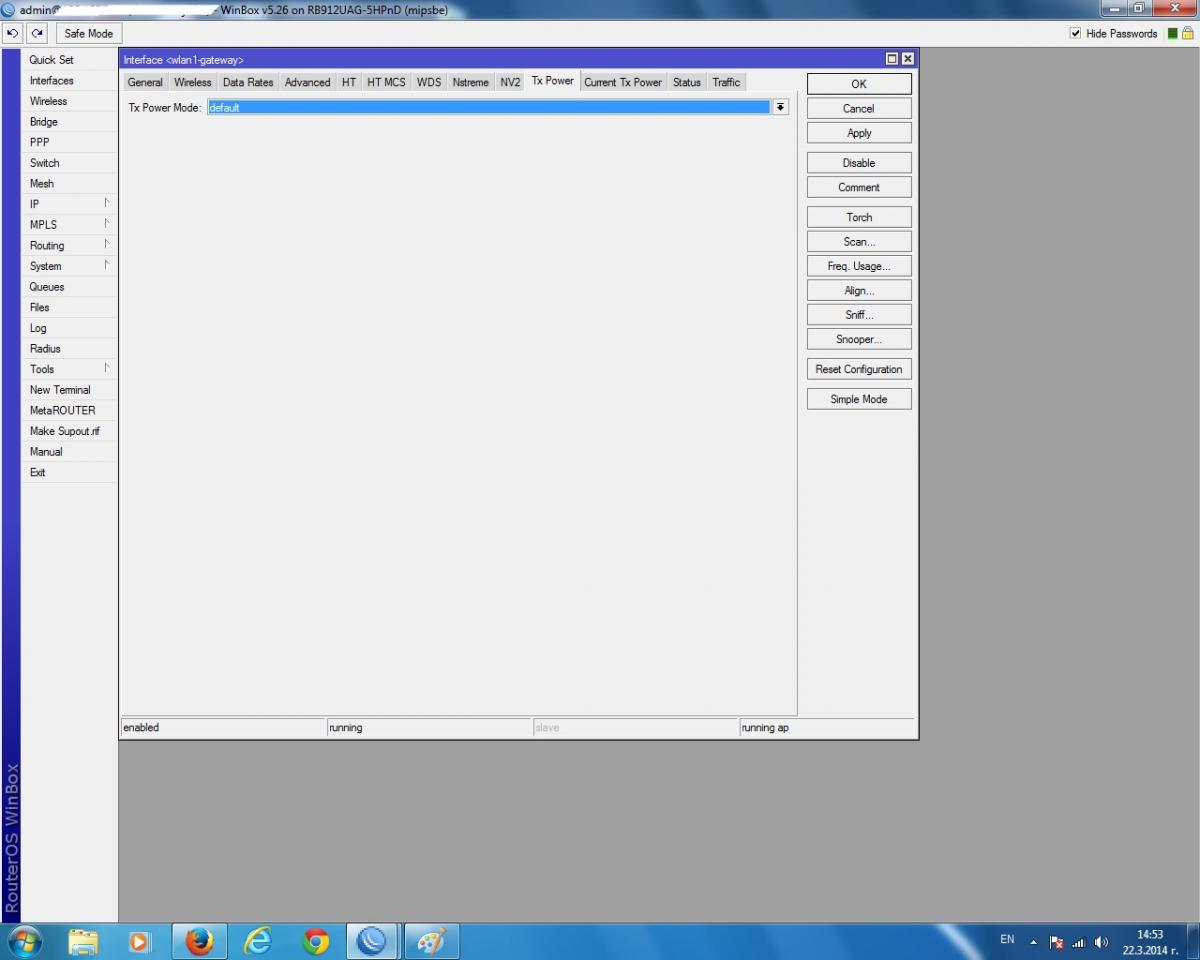Open the Tx Power Mode dropdown arrow
This screenshot has height=960, width=1200.
pyautogui.click(x=780, y=107)
